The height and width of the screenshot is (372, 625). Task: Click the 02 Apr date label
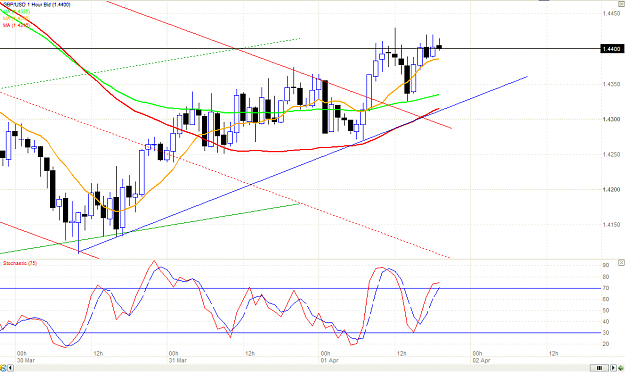tap(482, 360)
